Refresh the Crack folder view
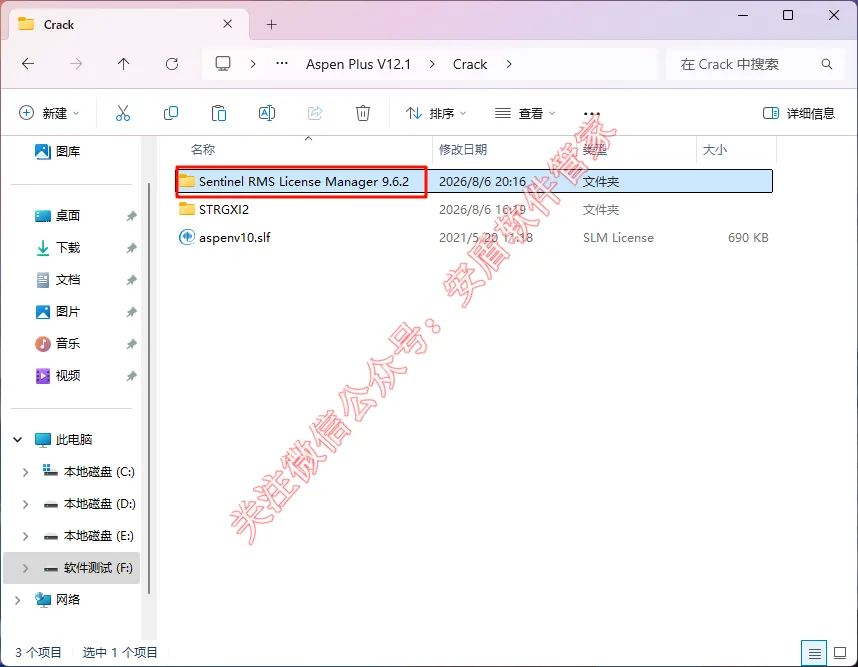This screenshot has width=858, height=667. click(172, 64)
